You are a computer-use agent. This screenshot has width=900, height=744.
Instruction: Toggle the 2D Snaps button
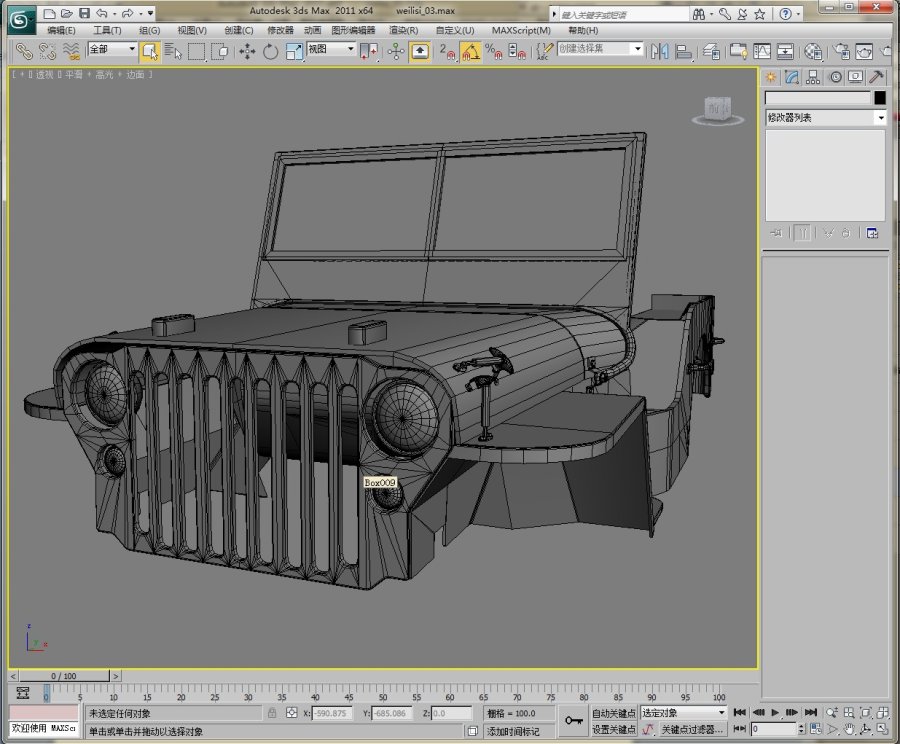click(447, 52)
